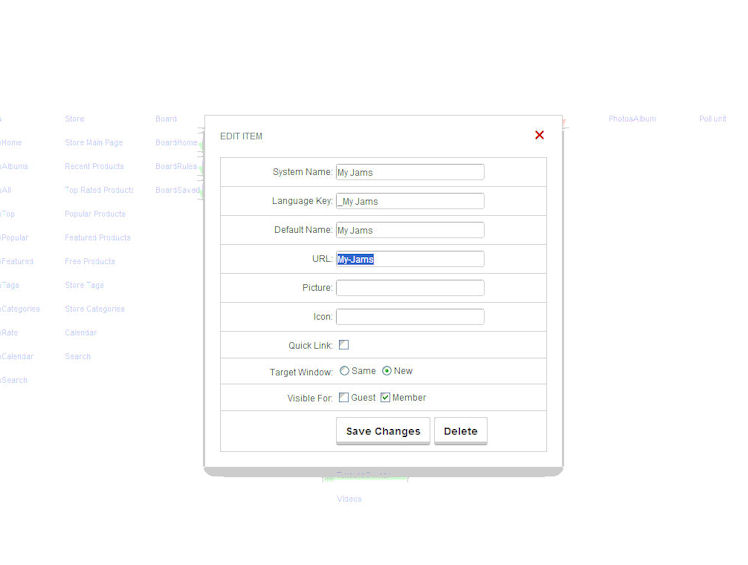Uncheck the Member visibility box
Viewport: 748px width, 565px height.
[x=385, y=398]
